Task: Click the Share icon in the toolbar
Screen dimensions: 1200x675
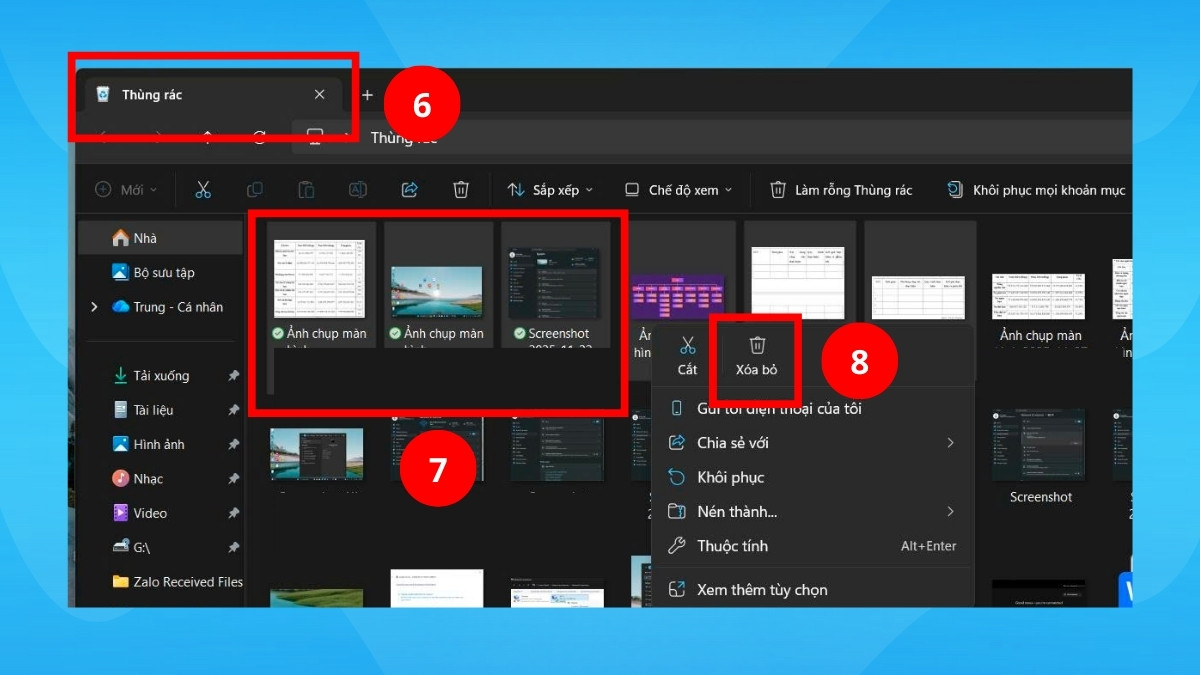Action: point(409,190)
